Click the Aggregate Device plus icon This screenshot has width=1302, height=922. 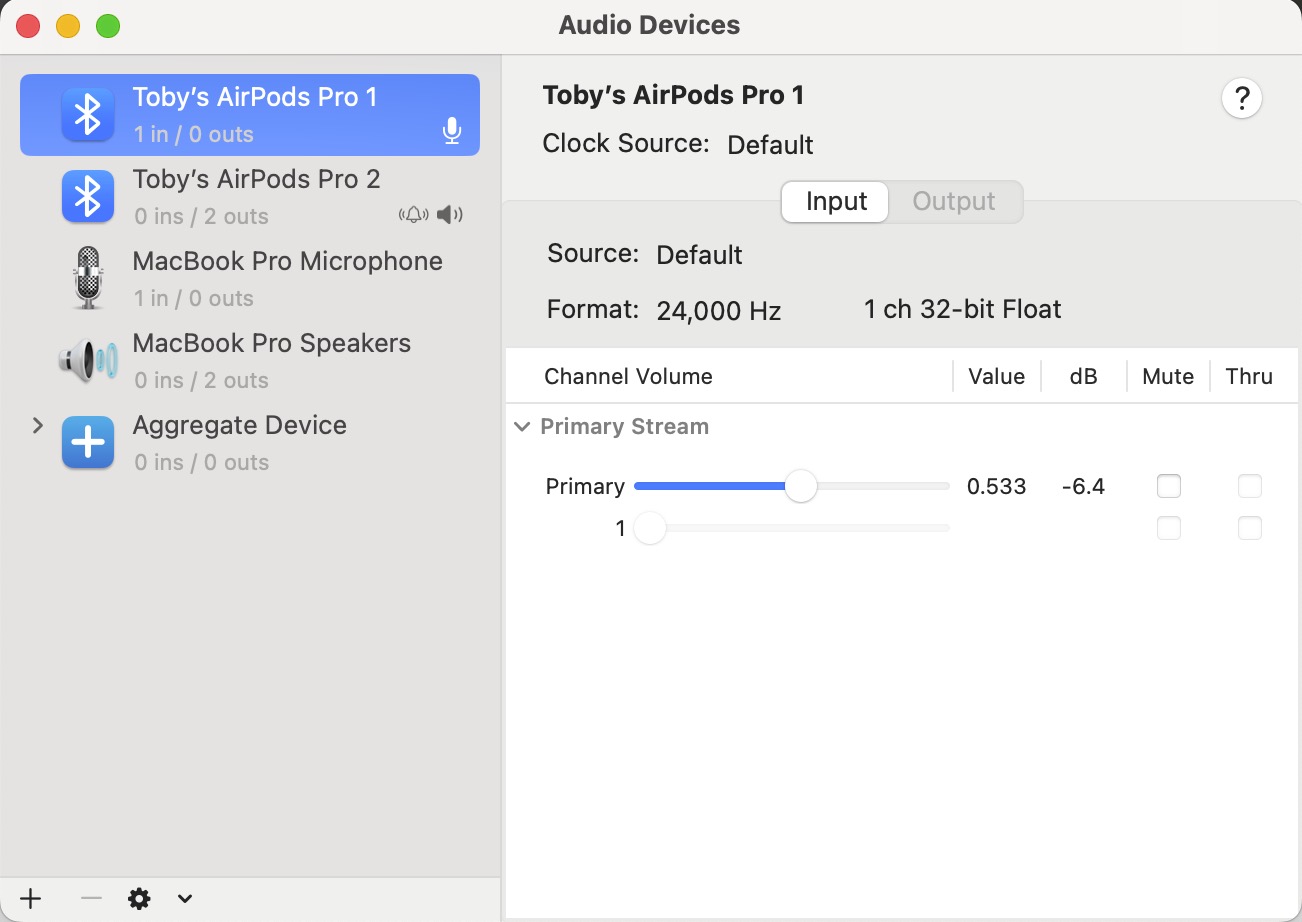coord(88,442)
